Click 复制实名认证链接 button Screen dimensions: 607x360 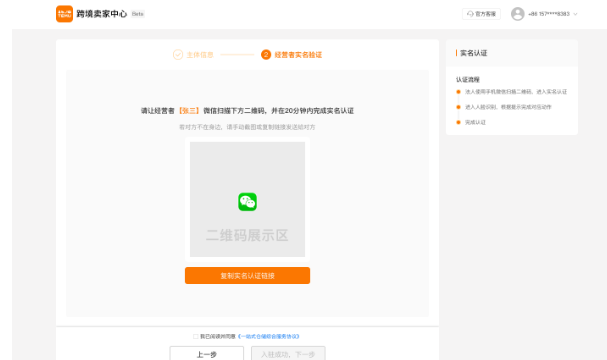[x=247, y=276]
